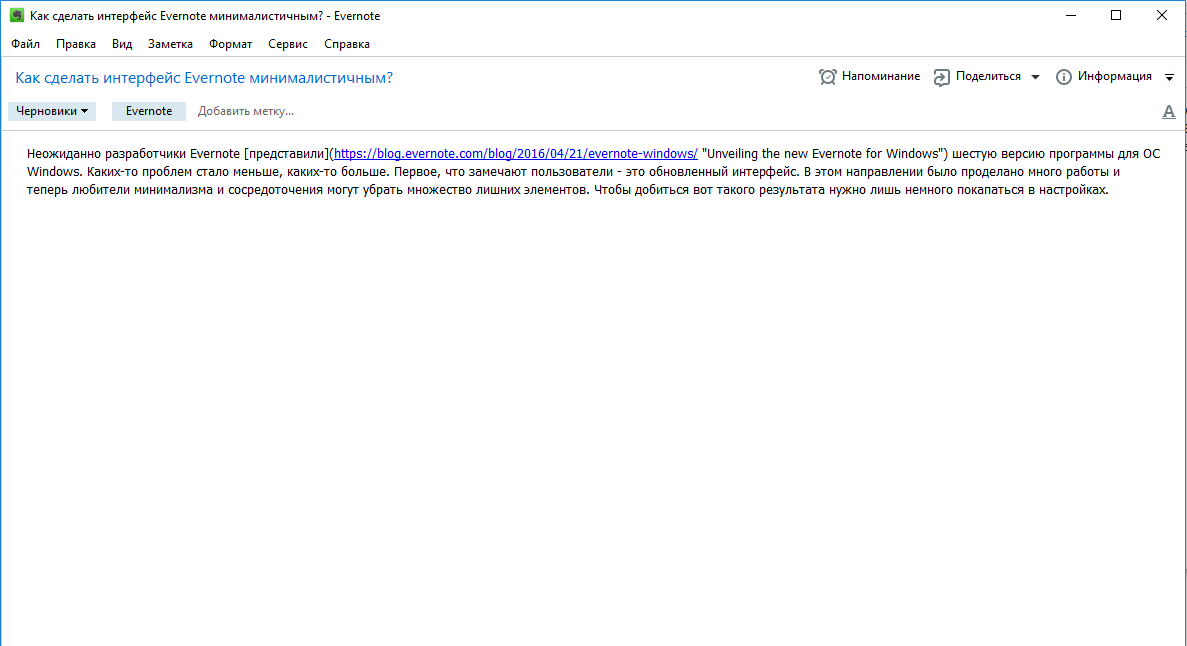Select the Evernote tag

(149, 111)
